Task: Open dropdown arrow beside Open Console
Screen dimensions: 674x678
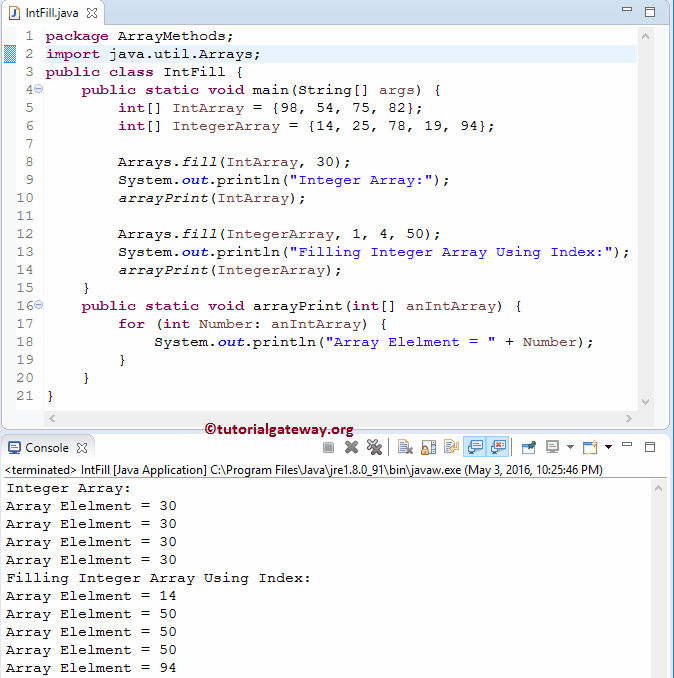Action: point(607,447)
